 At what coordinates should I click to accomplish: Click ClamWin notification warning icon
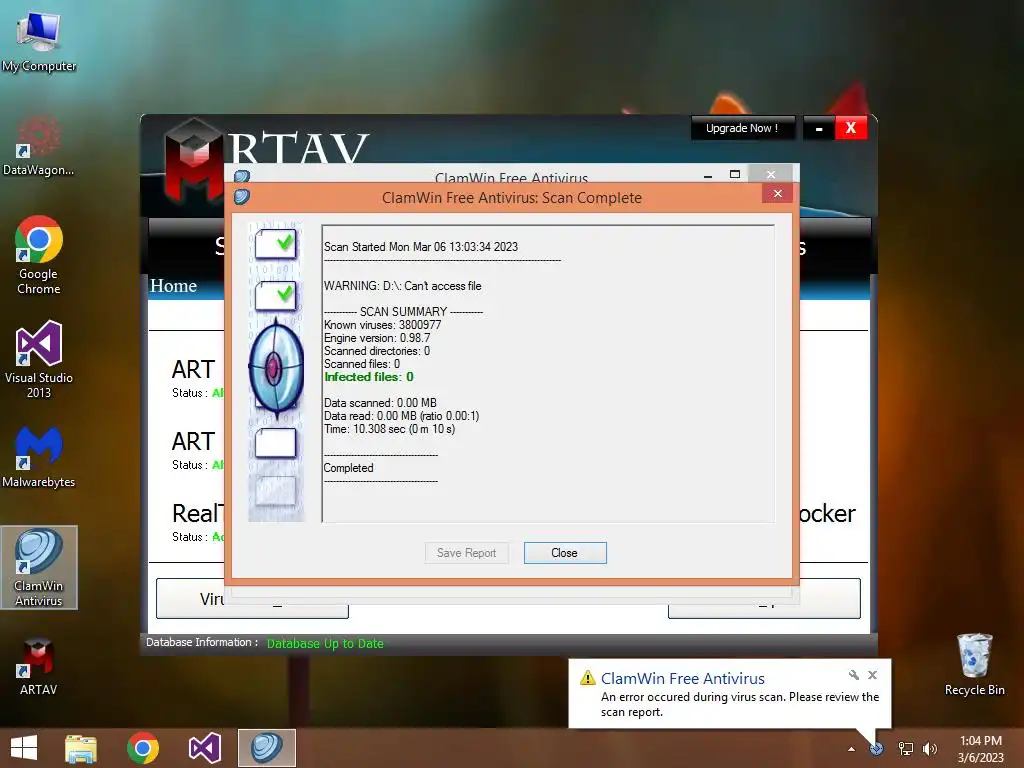(588, 678)
